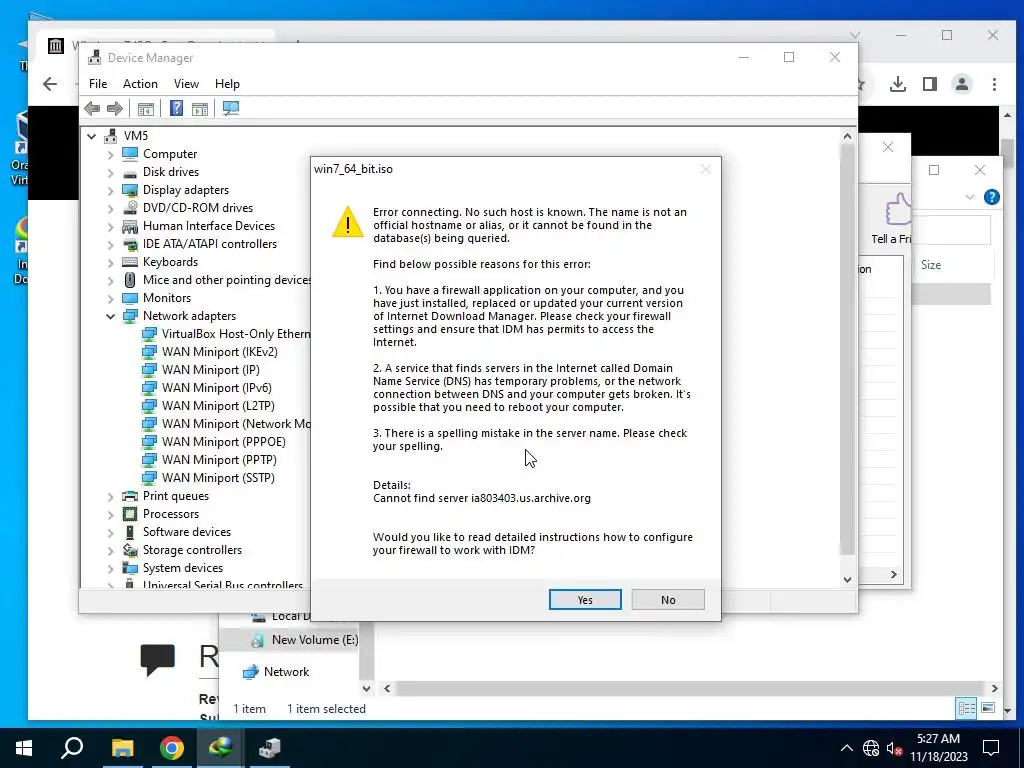Select the Display adapters device icon
The height and width of the screenshot is (768, 1024).
(130, 190)
